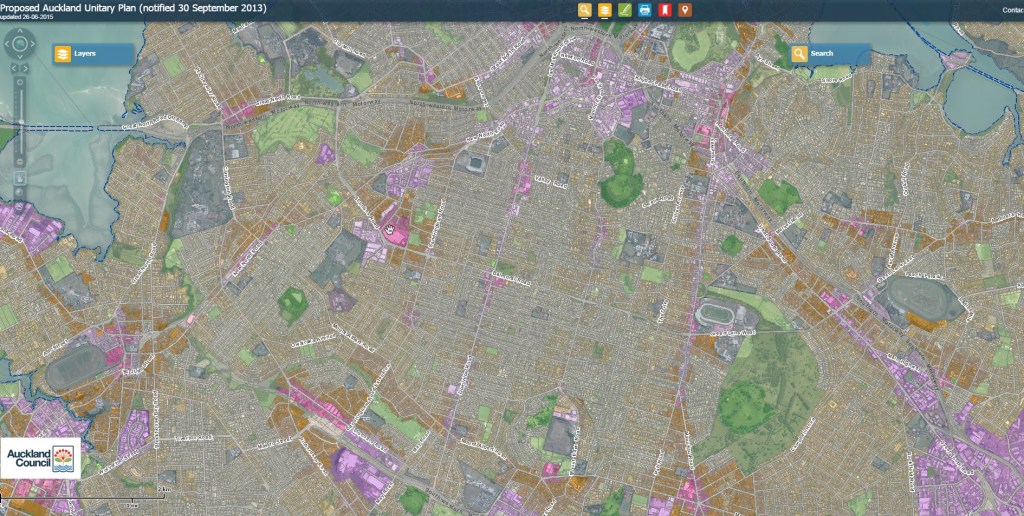
Task: Pan map east with right arrow
Action: (33, 44)
